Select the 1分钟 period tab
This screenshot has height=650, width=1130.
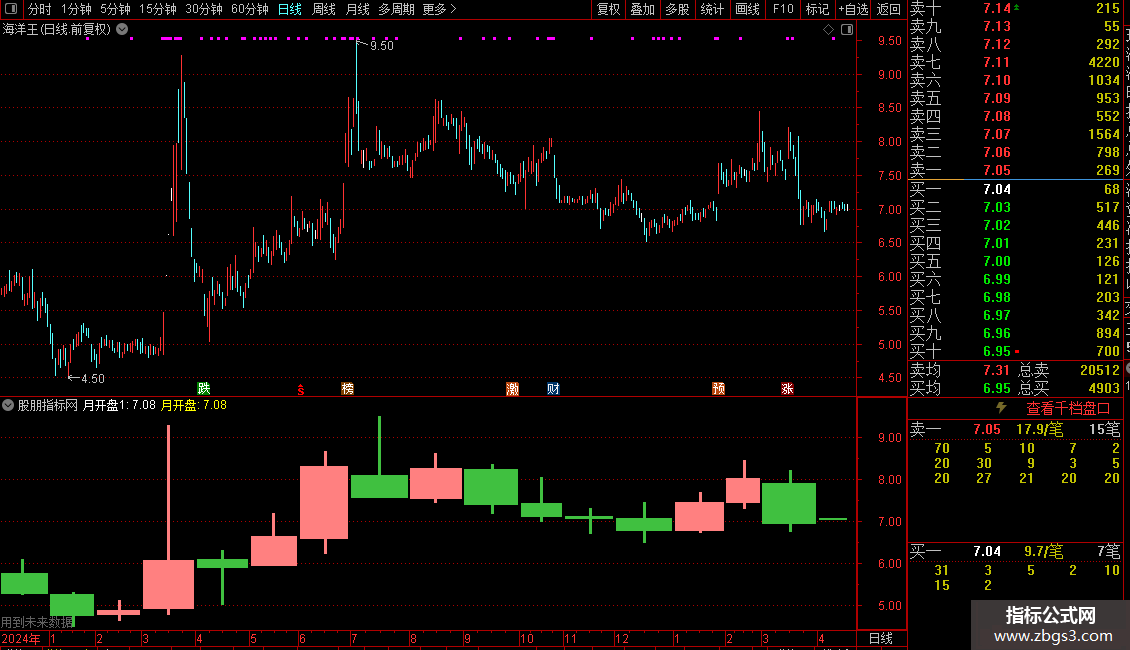click(76, 9)
